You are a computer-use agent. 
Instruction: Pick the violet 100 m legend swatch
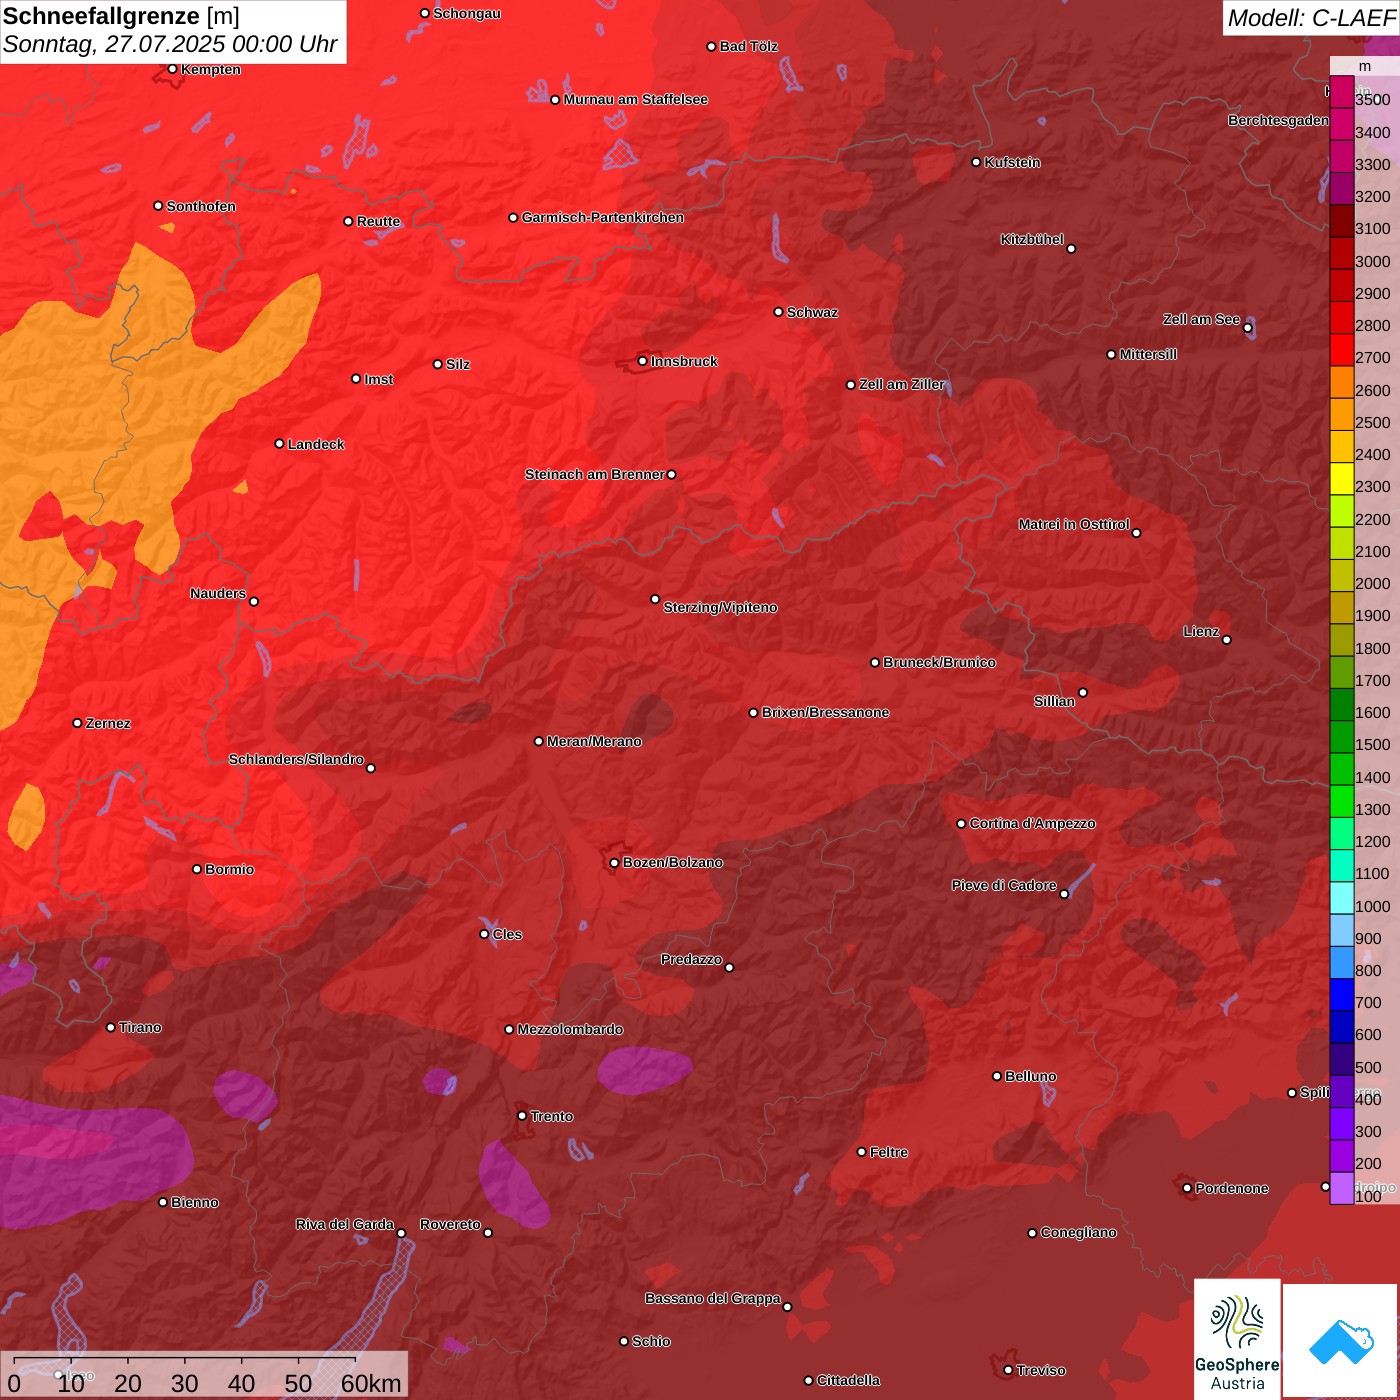[1341, 1188]
